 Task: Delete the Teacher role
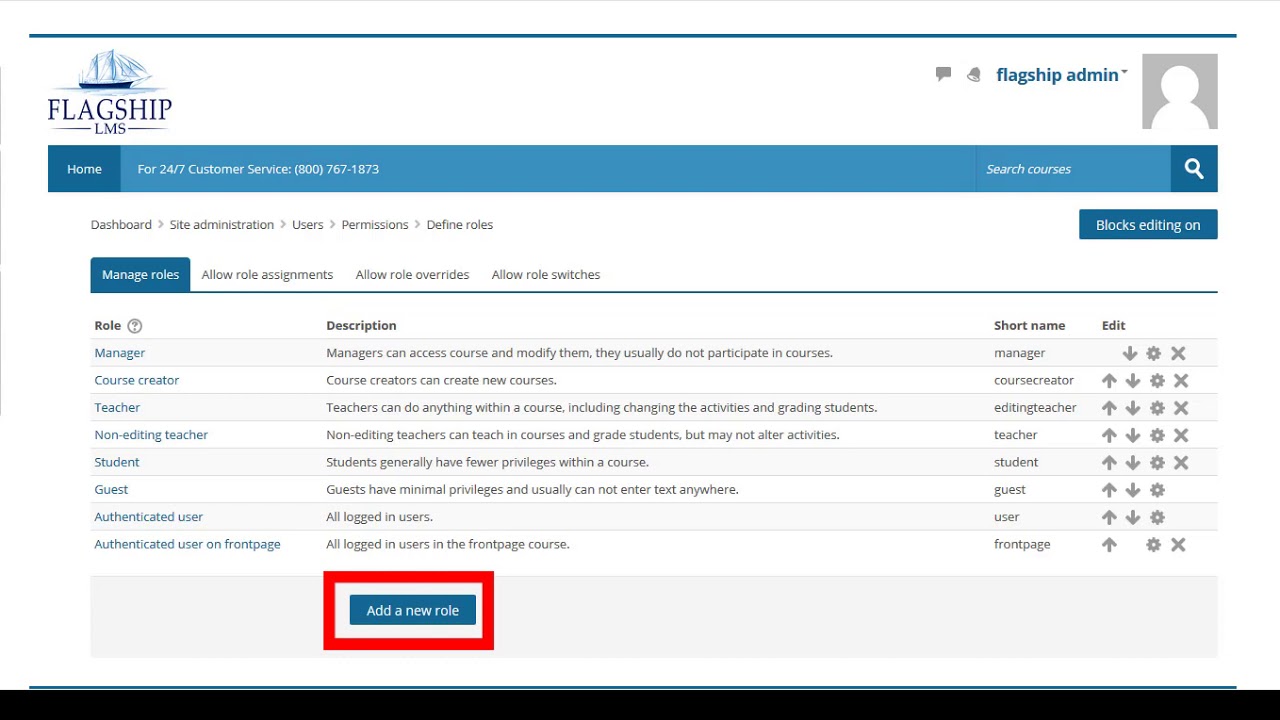click(x=1181, y=408)
